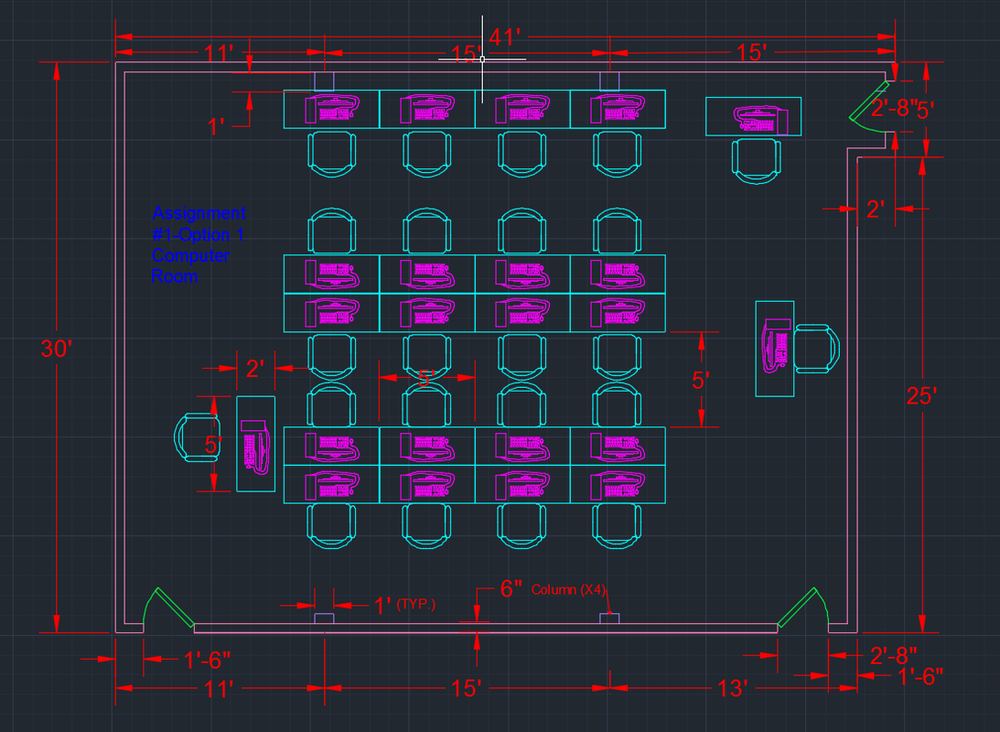
Task: Click the Column (X4) text label
Action: pyautogui.click(x=569, y=590)
